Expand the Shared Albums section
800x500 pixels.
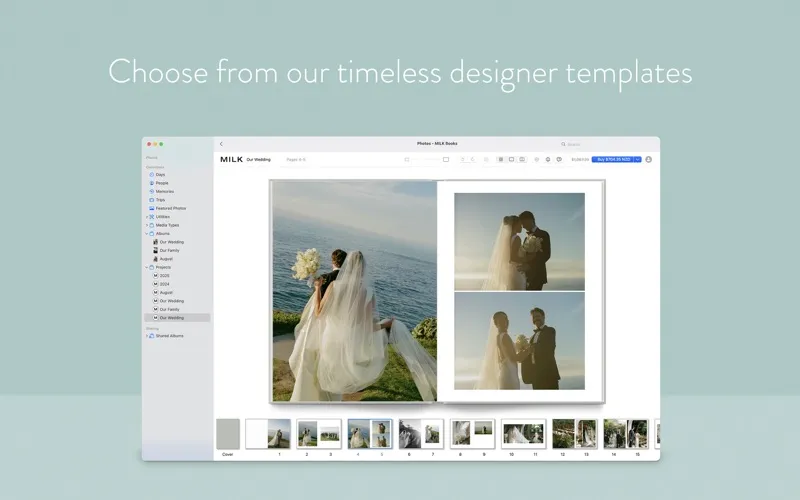pyautogui.click(x=146, y=336)
